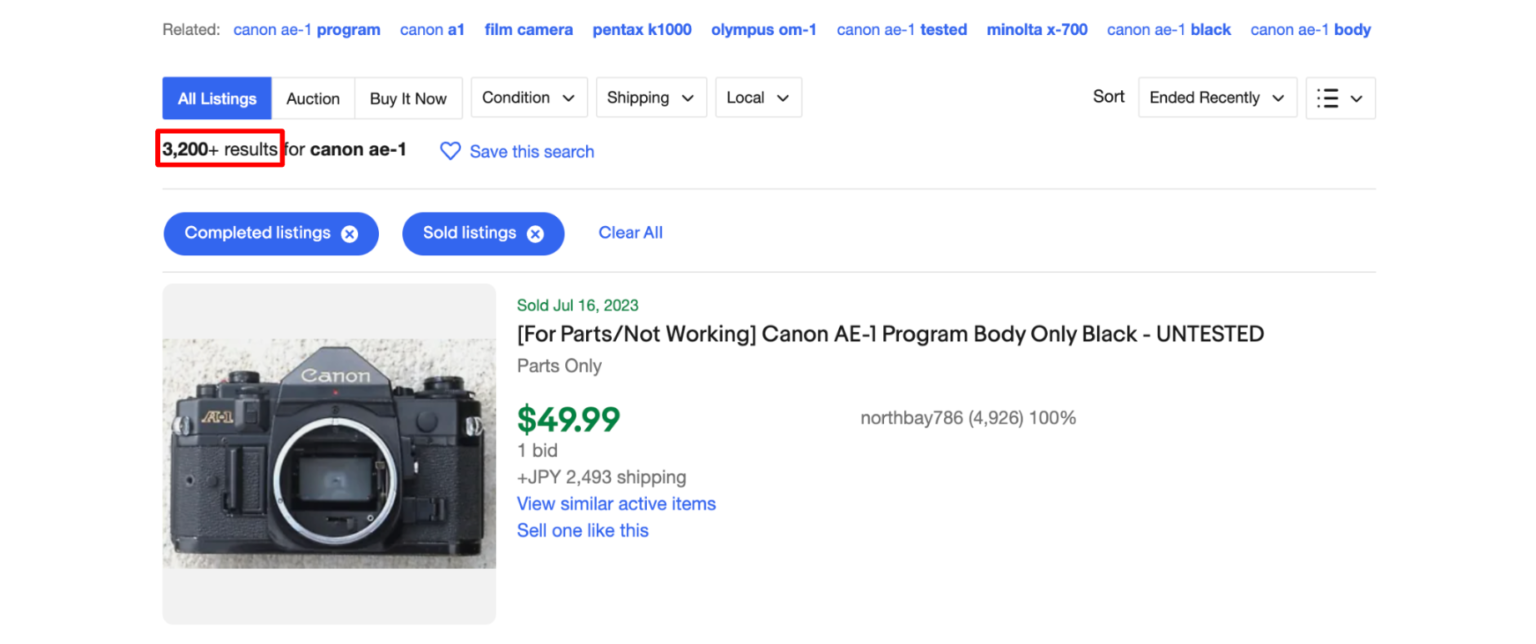Select the pentax k1000 related search
Screen dimensions: 1536x644
641,29
